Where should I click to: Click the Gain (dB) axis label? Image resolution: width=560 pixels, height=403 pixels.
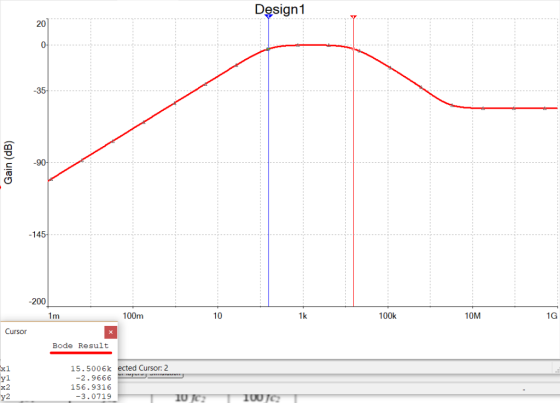coord(8,163)
